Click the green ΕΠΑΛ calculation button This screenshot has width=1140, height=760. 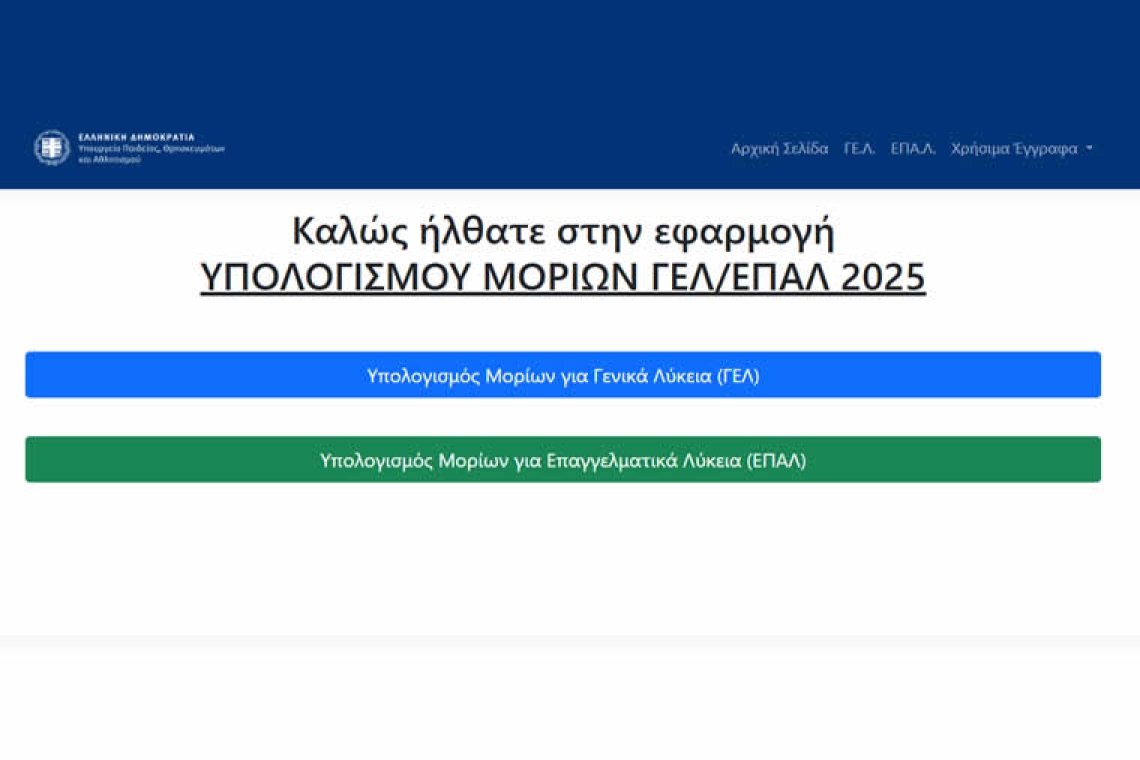tap(563, 459)
